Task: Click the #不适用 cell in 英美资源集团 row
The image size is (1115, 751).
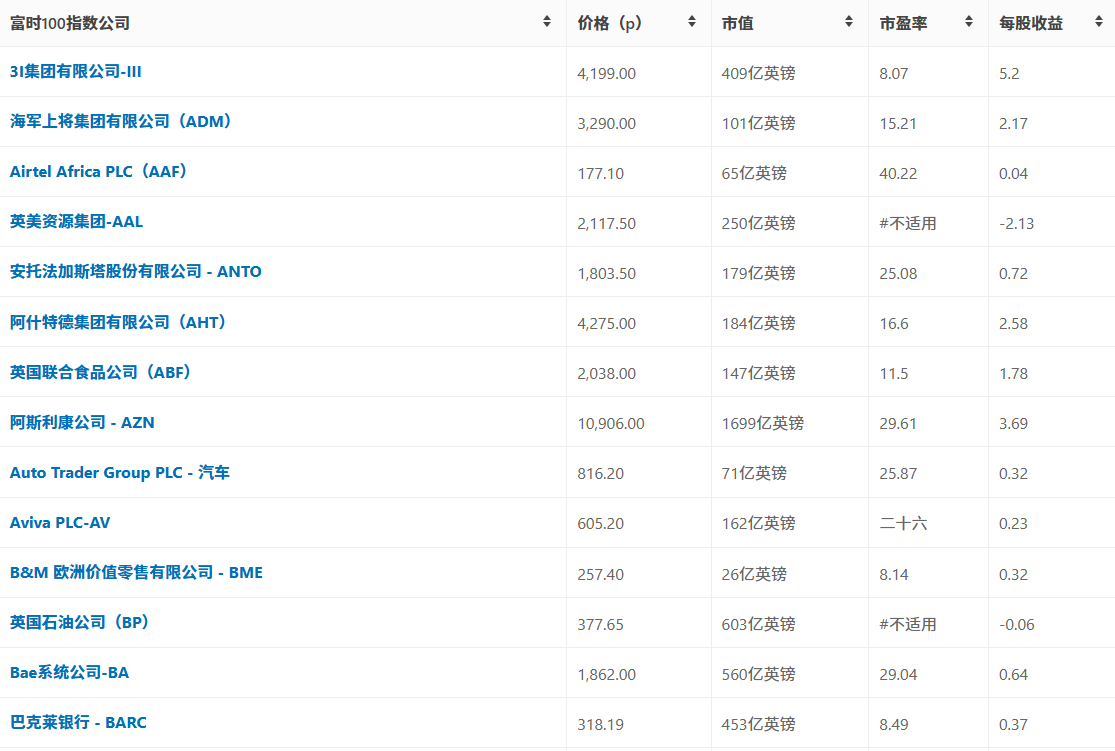Action: click(908, 223)
